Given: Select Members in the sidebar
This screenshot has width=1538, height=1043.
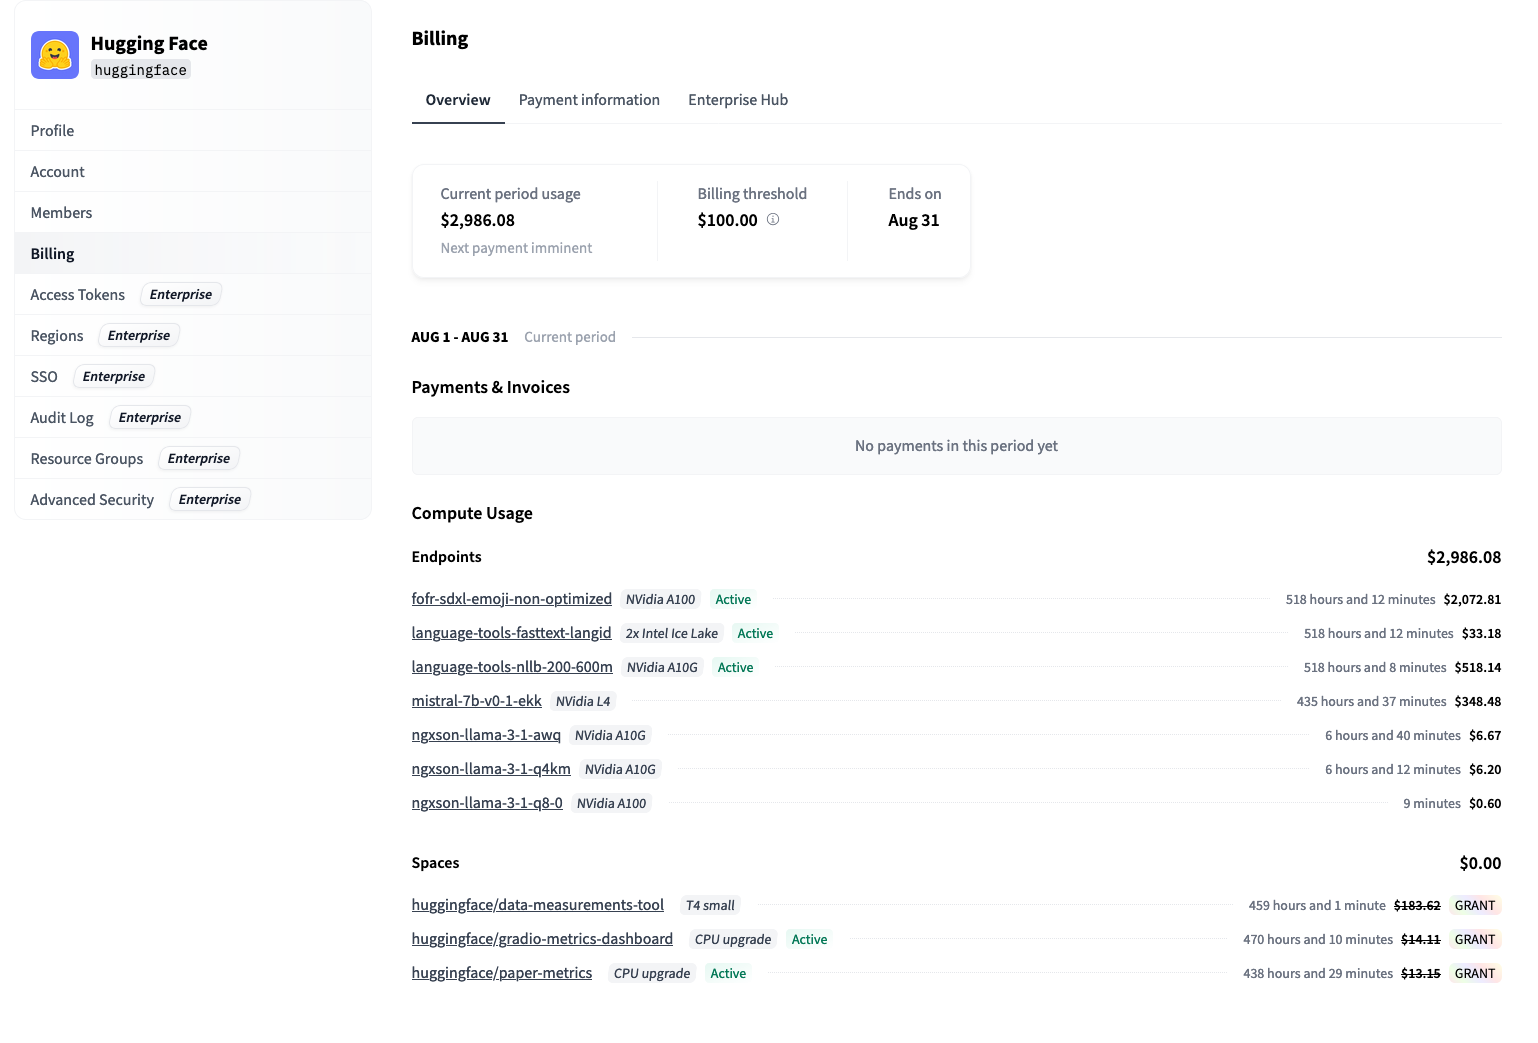Looking at the screenshot, I should [61, 212].
